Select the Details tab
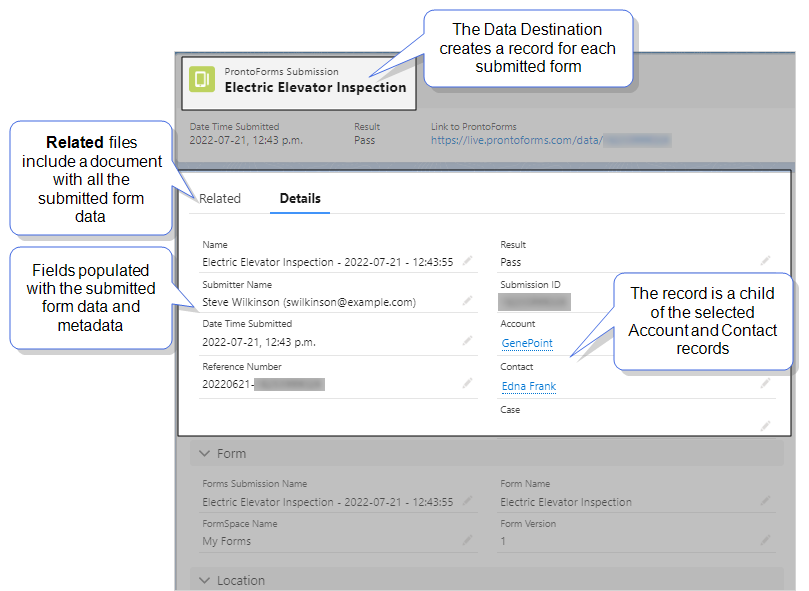This screenshot has height=591, width=809. tap(300, 199)
